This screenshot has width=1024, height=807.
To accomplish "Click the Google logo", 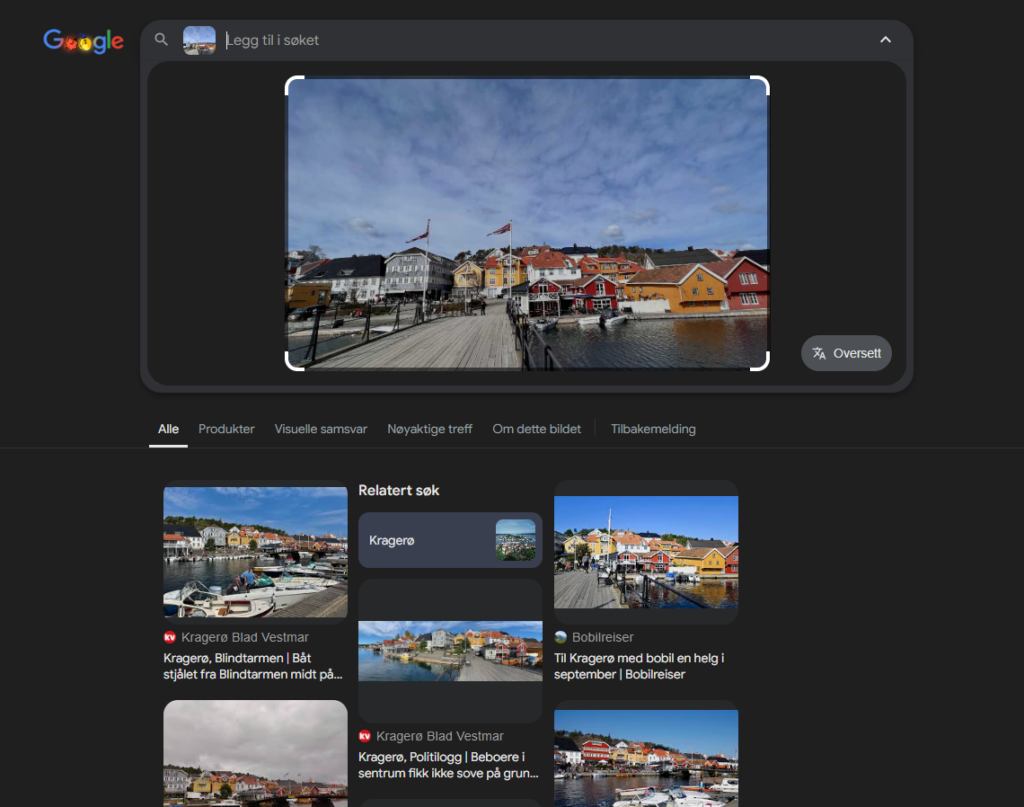I will click(83, 41).
